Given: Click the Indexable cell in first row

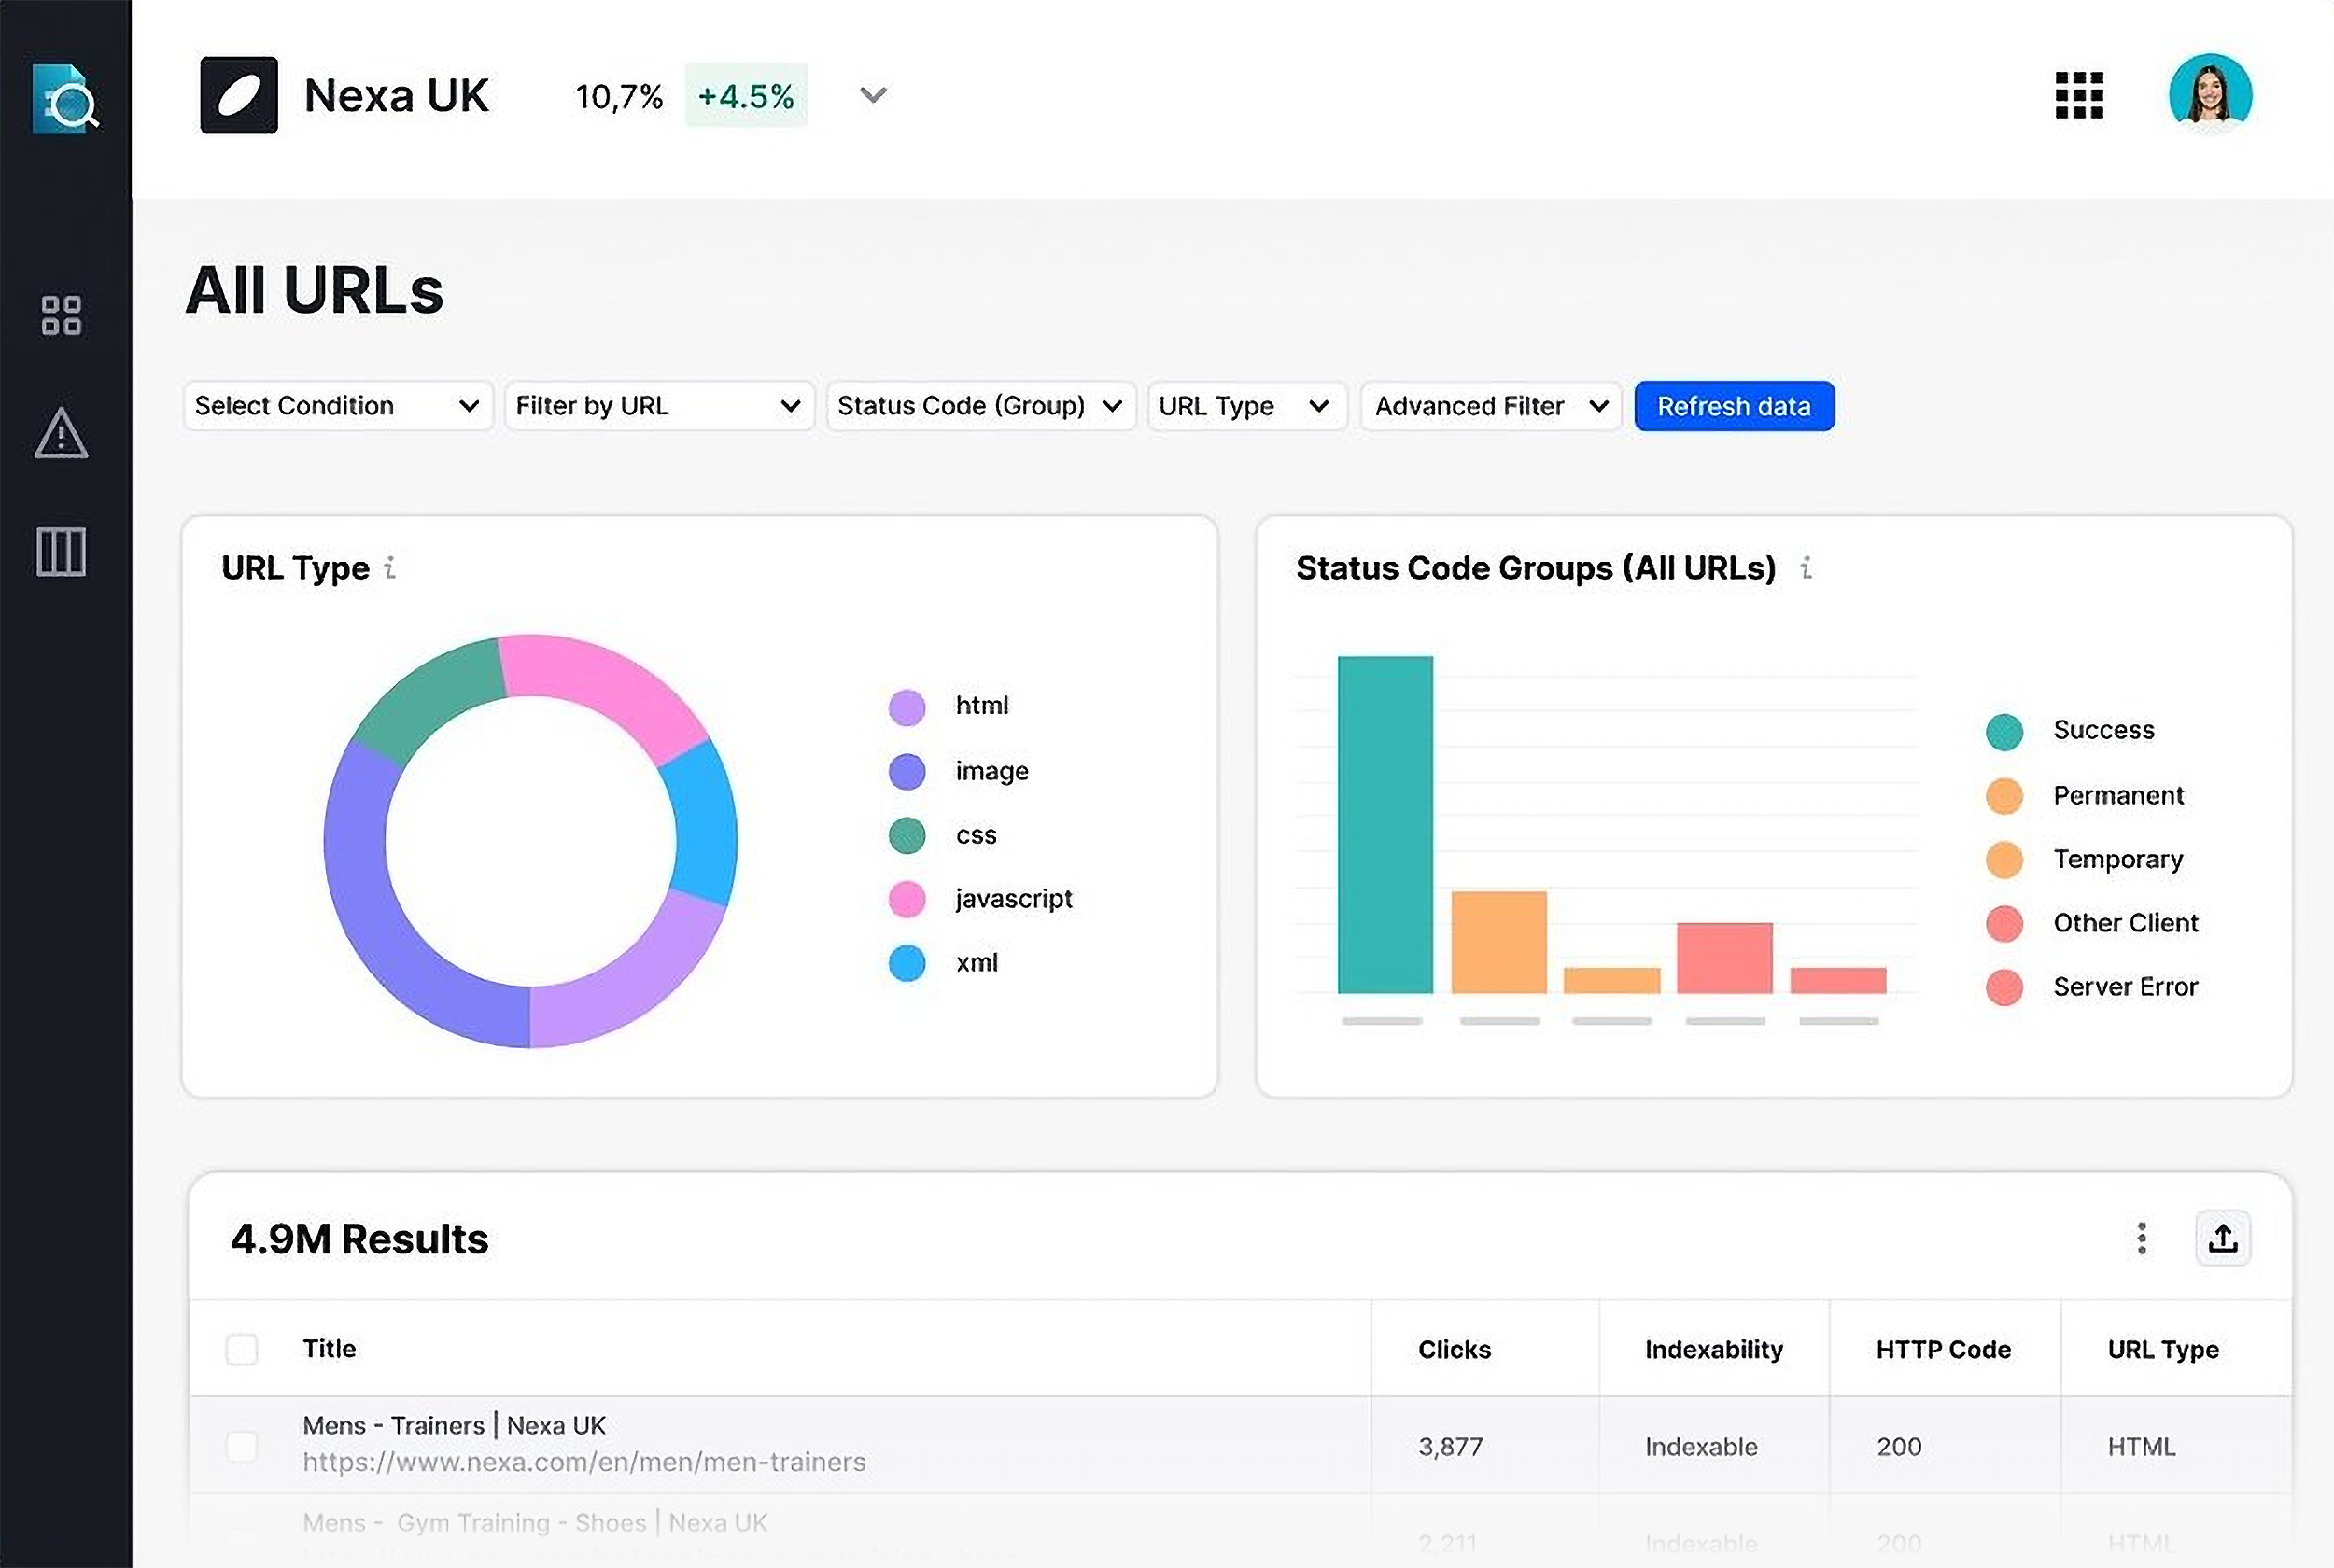Looking at the screenshot, I should [1701, 1446].
